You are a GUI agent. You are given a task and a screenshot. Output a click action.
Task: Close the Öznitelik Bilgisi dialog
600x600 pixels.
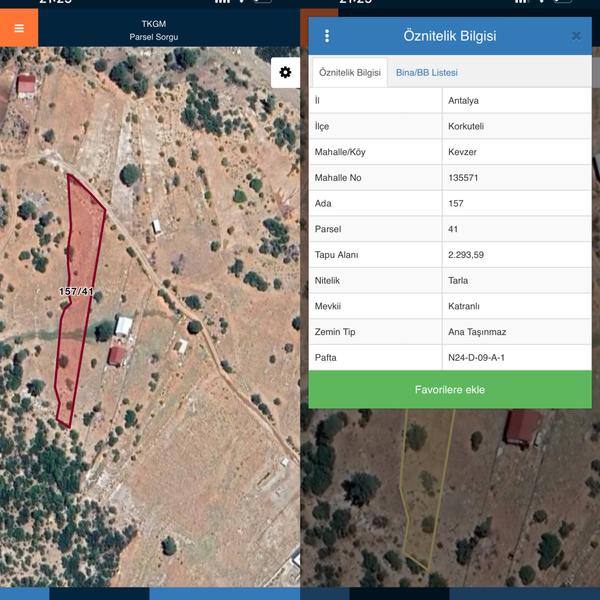(576, 36)
